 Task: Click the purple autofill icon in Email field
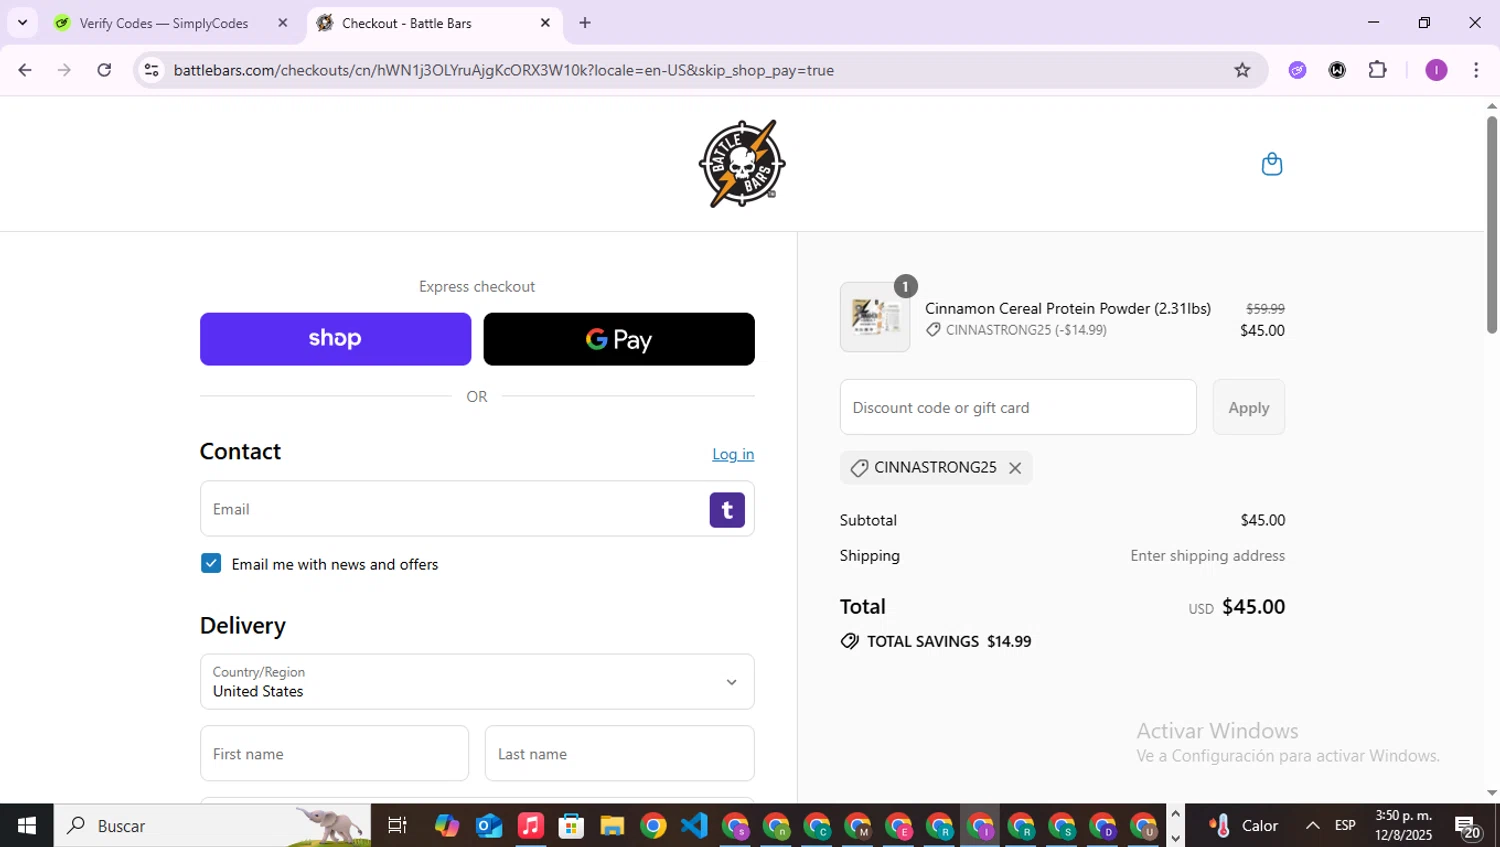[727, 510]
